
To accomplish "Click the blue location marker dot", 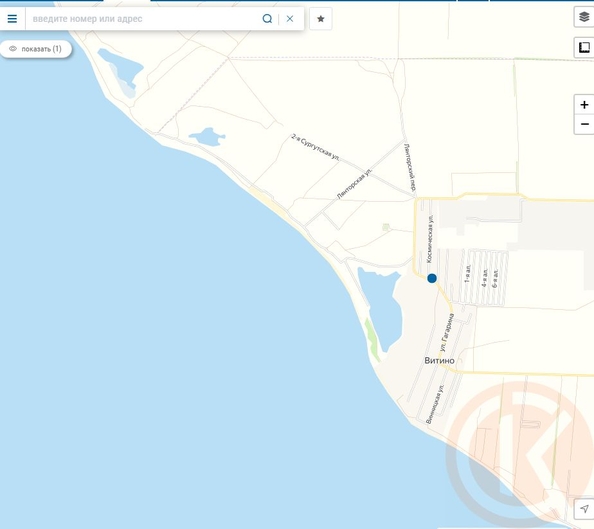I will click(432, 278).
